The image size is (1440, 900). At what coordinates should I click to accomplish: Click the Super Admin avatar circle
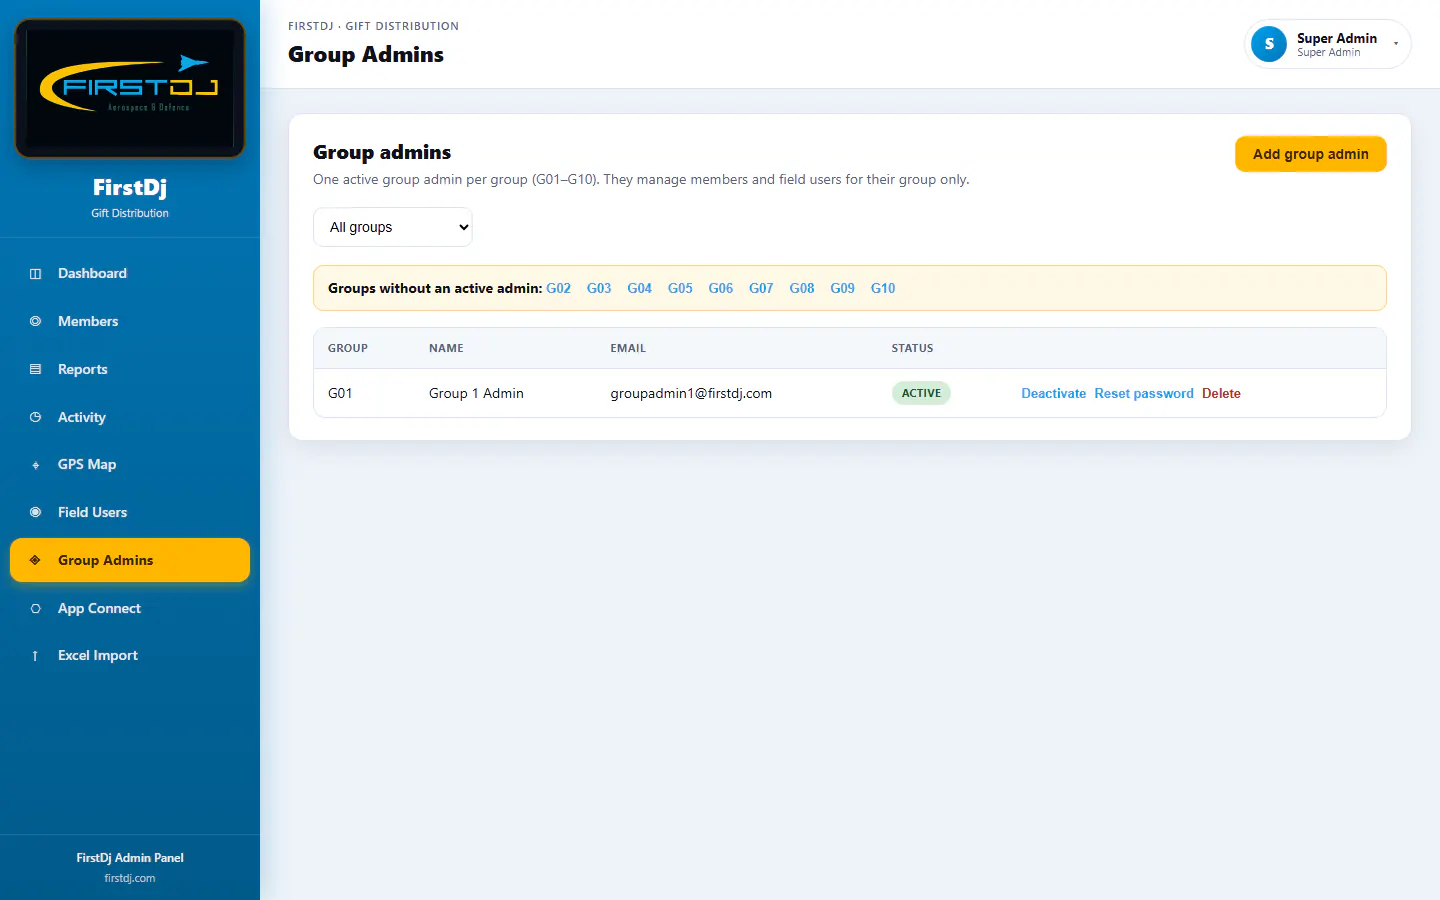pos(1269,44)
